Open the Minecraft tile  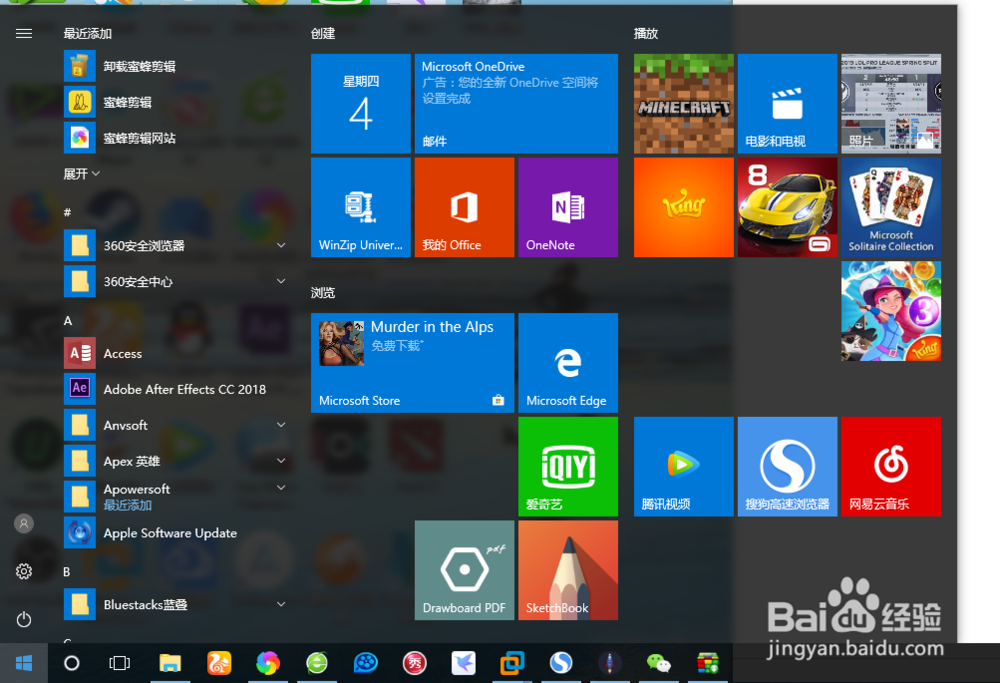coord(684,103)
